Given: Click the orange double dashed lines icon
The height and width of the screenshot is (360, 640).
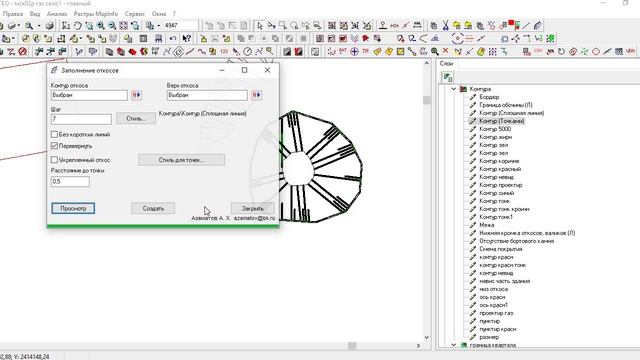Looking at the screenshot, I should tap(469, 38).
